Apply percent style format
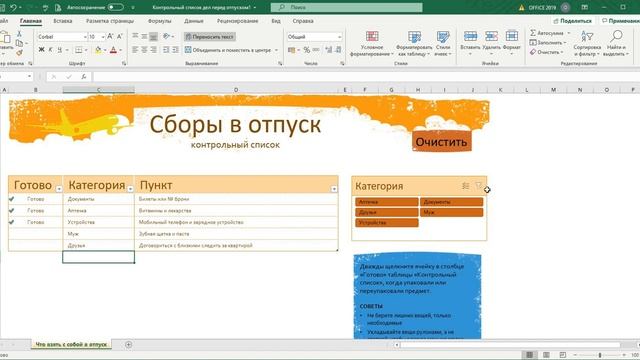The image size is (640, 360). 307,50
